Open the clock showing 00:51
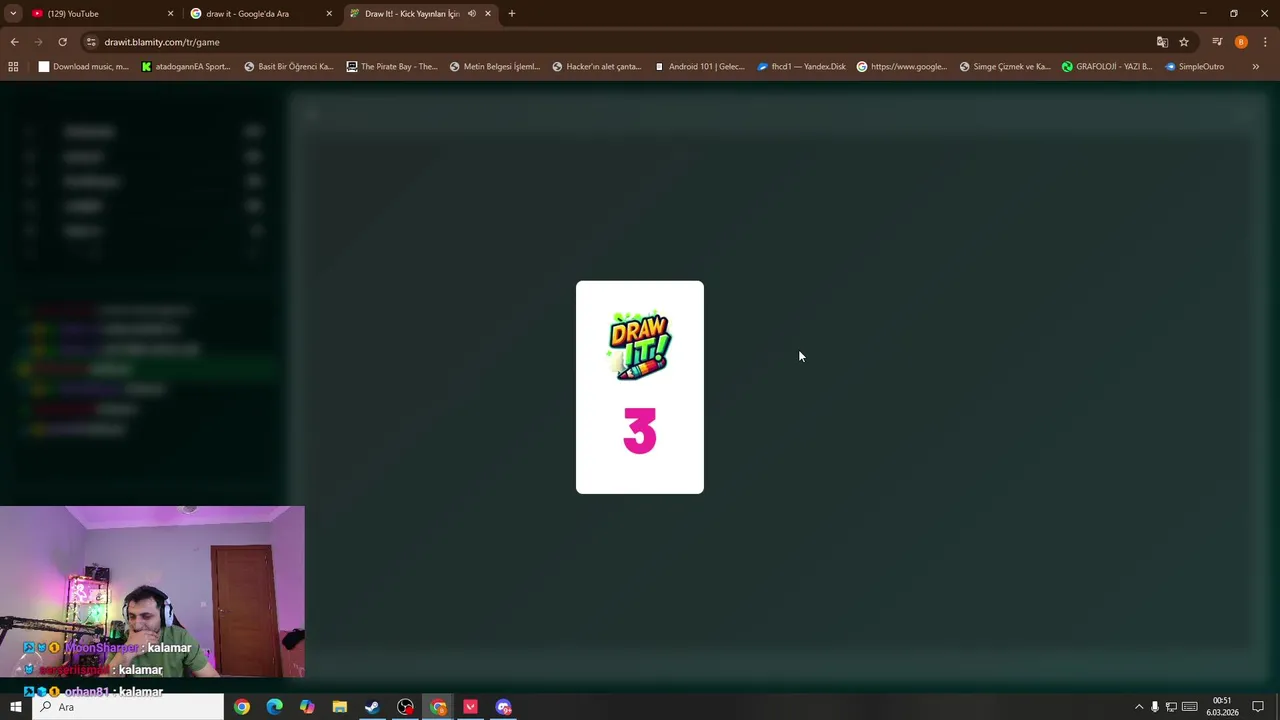 [x=1222, y=707]
